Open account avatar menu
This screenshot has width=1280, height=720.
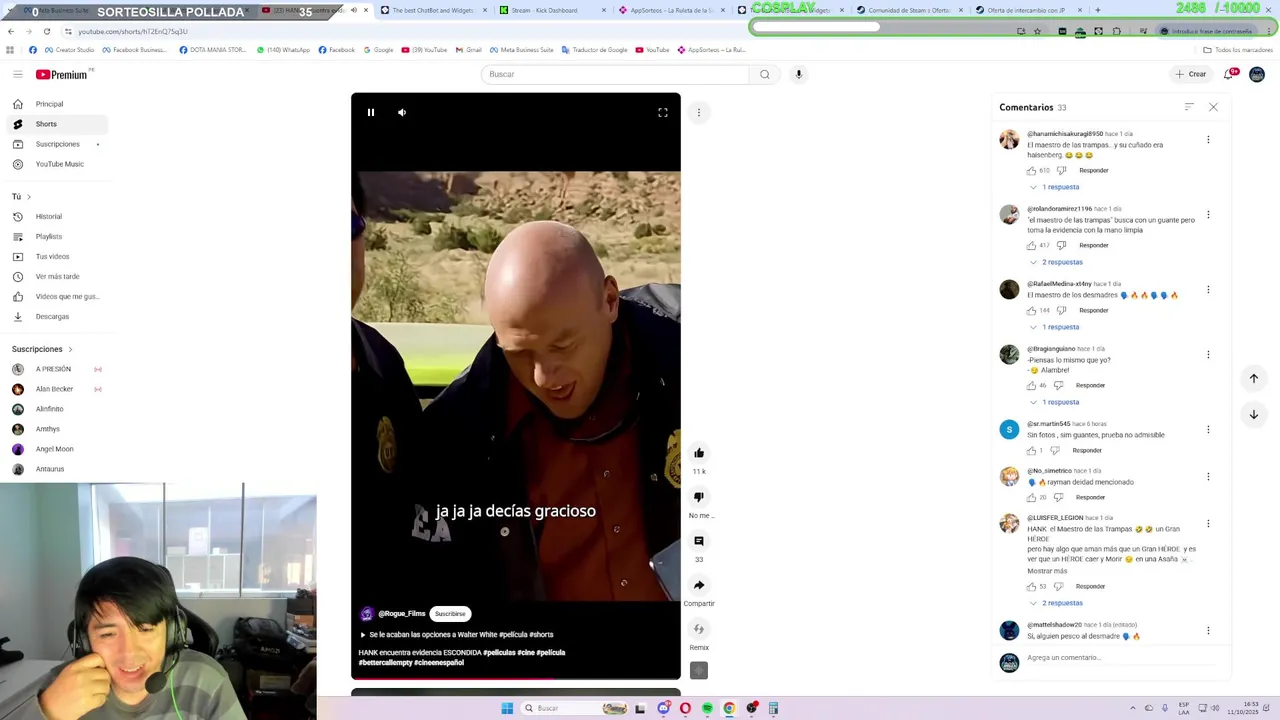[1257, 74]
